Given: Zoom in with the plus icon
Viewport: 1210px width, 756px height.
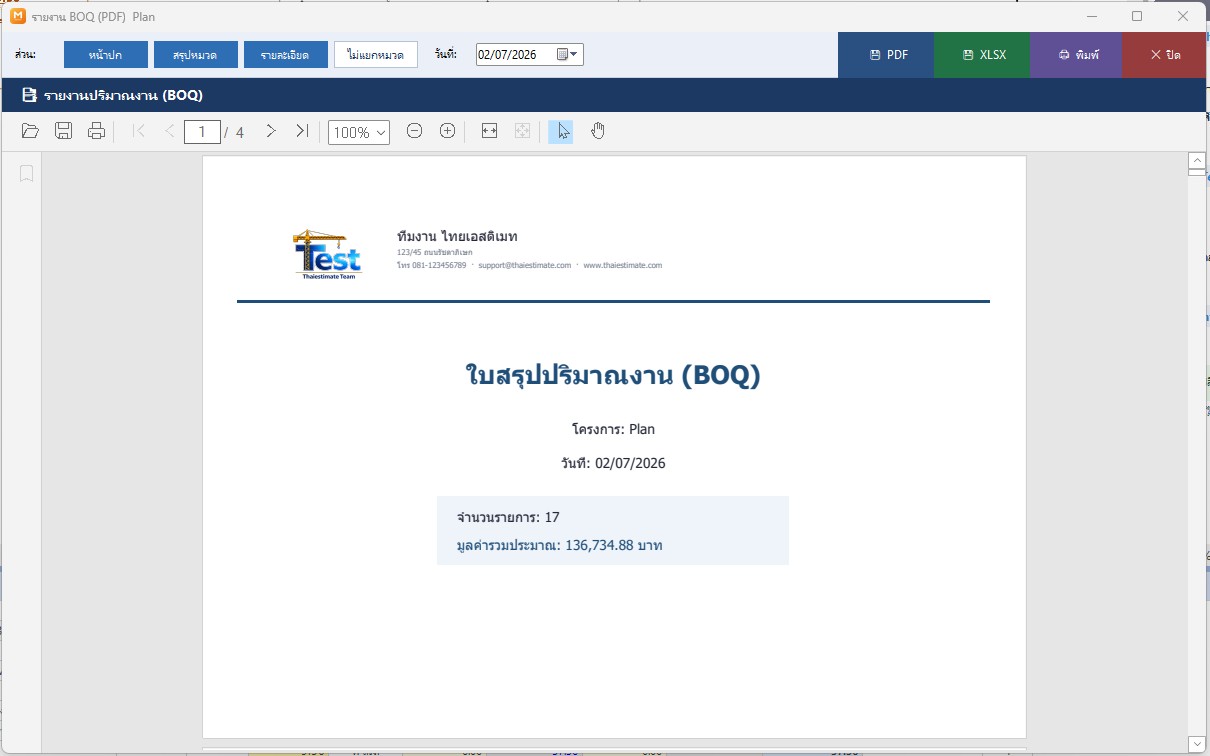Looking at the screenshot, I should (x=448, y=131).
